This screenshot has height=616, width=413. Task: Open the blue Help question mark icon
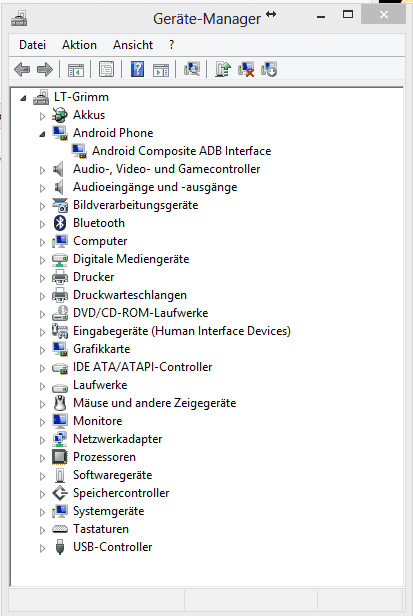[x=137, y=70]
